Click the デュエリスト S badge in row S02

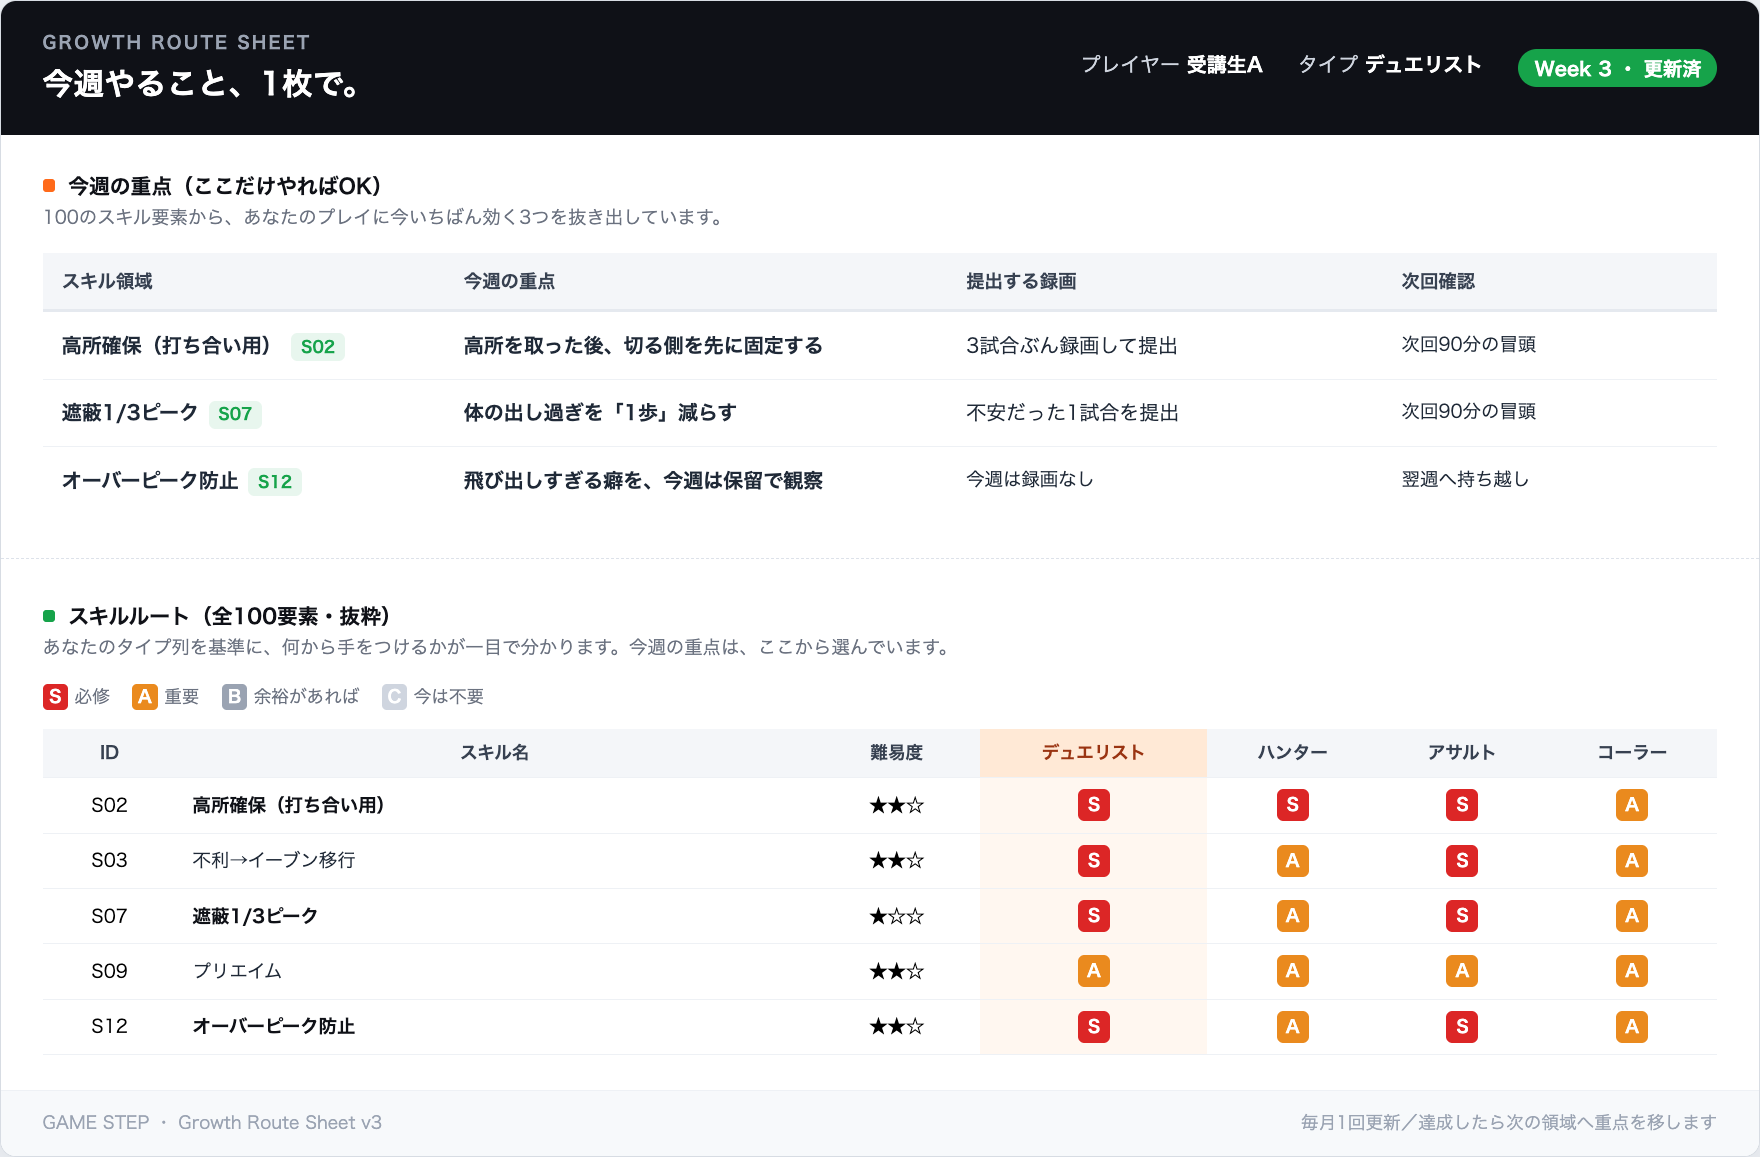[1094, 805]
